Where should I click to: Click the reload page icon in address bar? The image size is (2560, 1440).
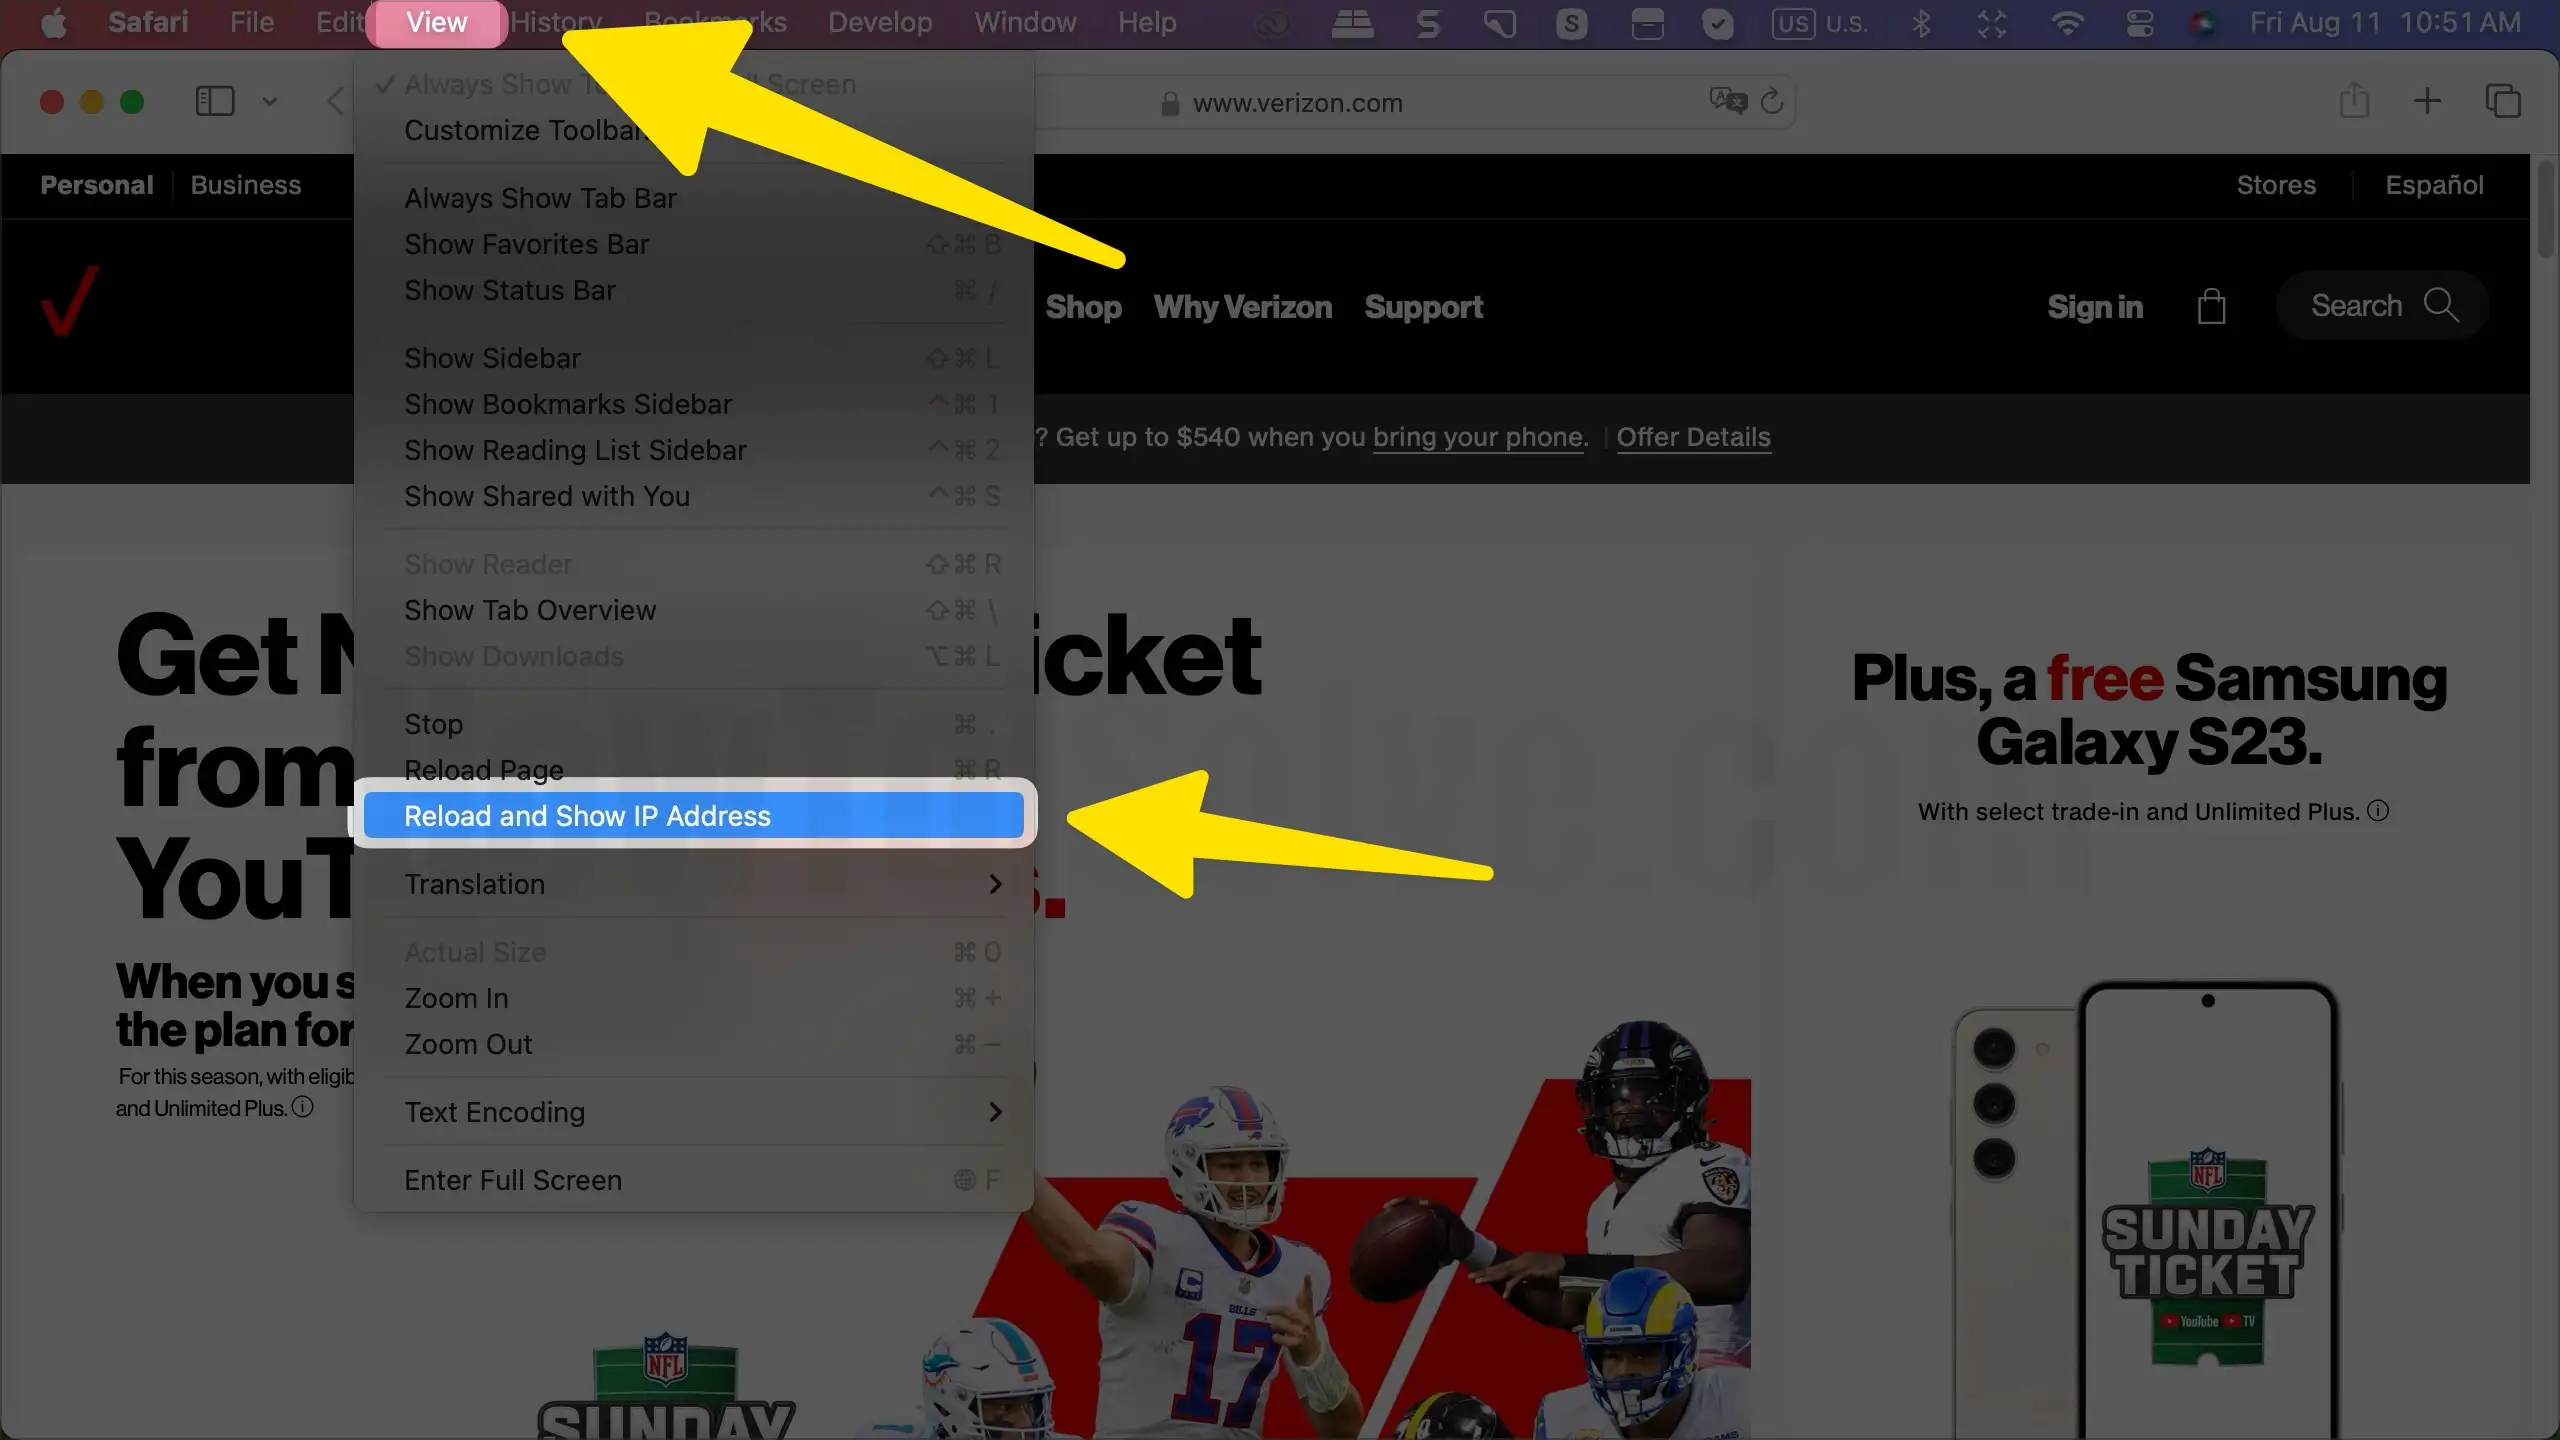click(1772, 101)
